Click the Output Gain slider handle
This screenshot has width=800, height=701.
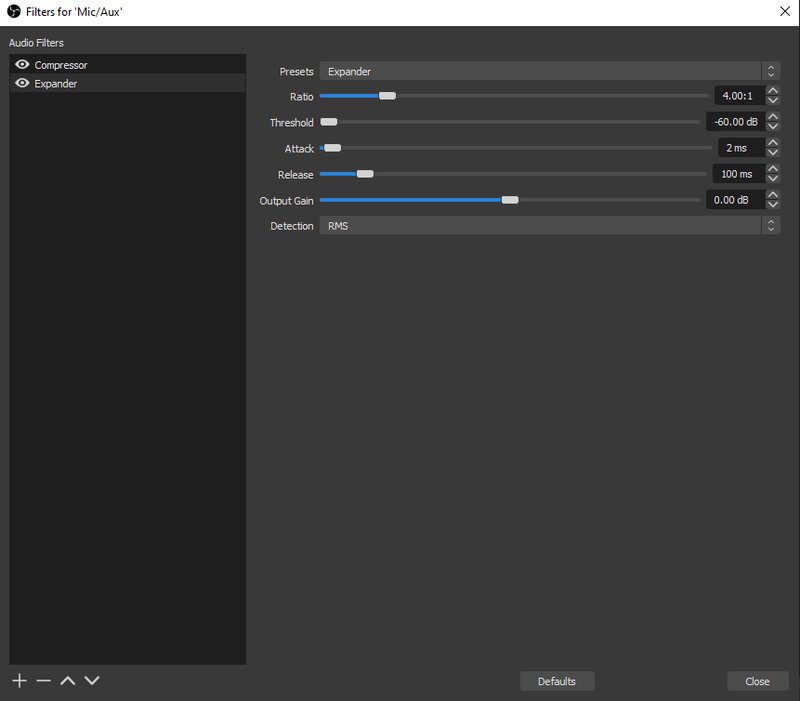coord(510,200)
